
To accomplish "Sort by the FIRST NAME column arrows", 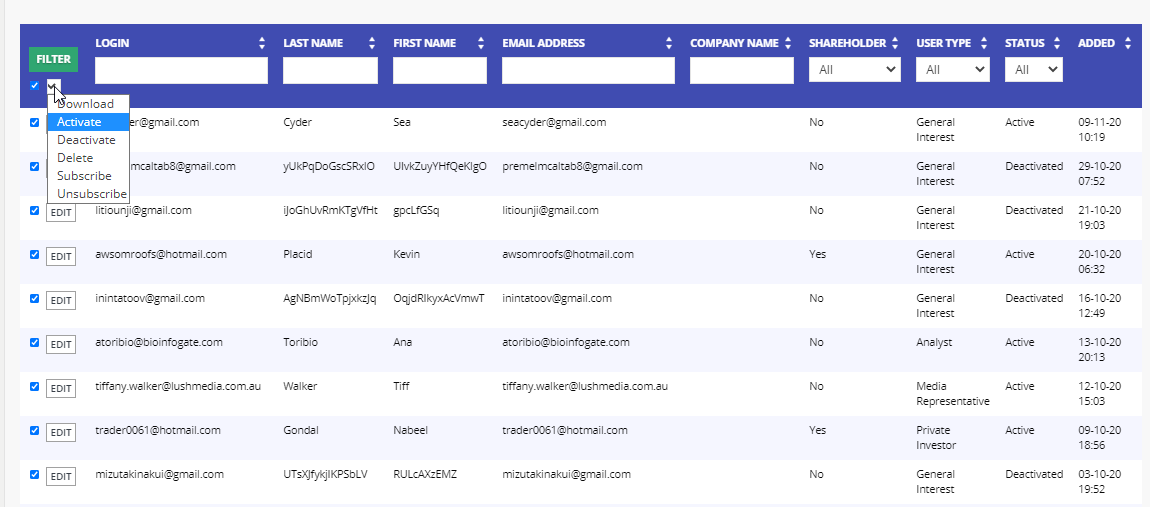I will tap(480, 43).
